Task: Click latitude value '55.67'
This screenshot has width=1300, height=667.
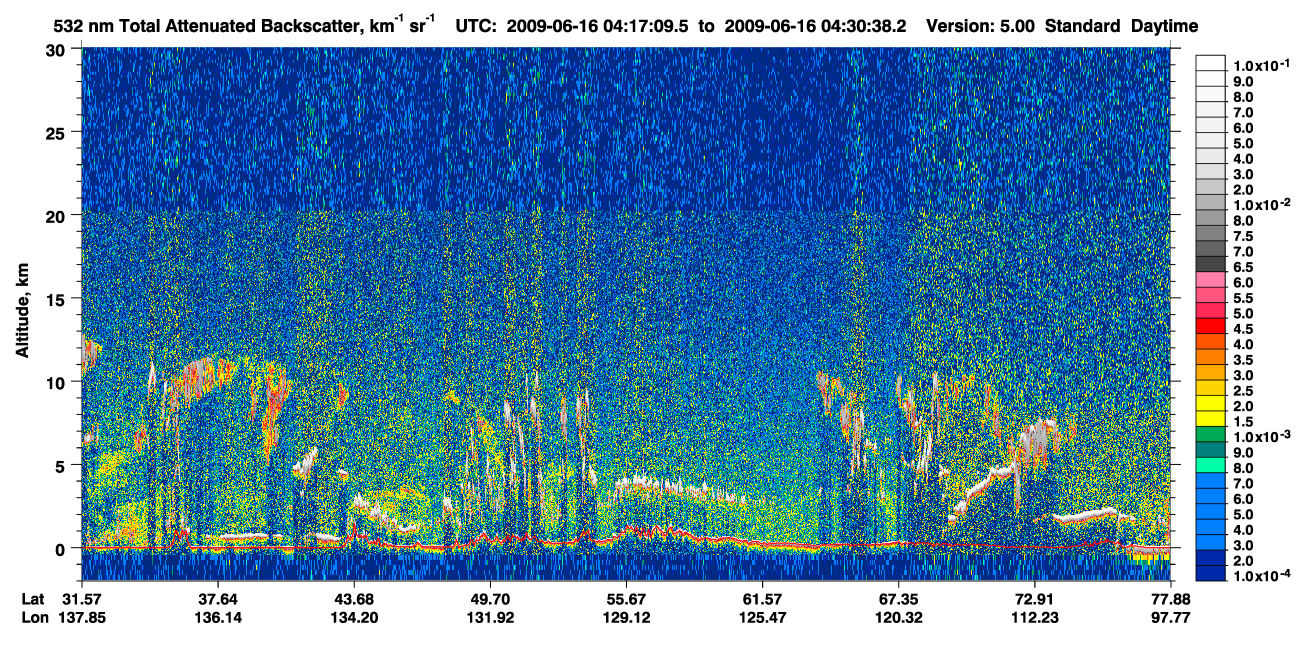Action: [626, 599]
